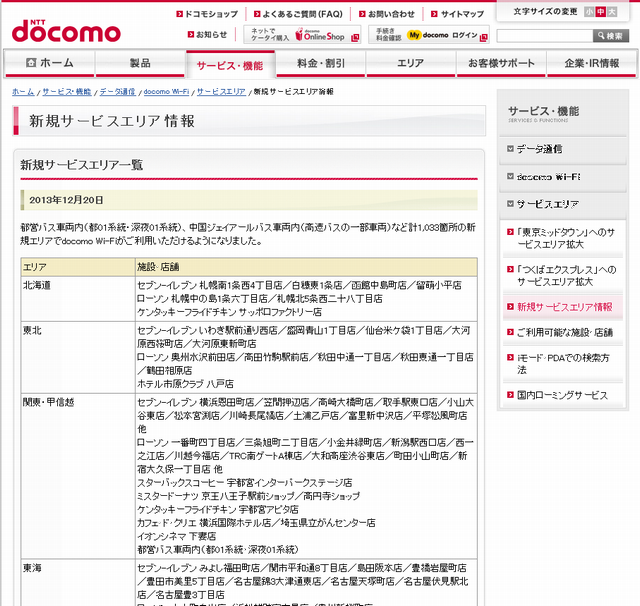Open the 製品 tab
The height and width of the screenshot is (606, 640).
click(140, 63)
